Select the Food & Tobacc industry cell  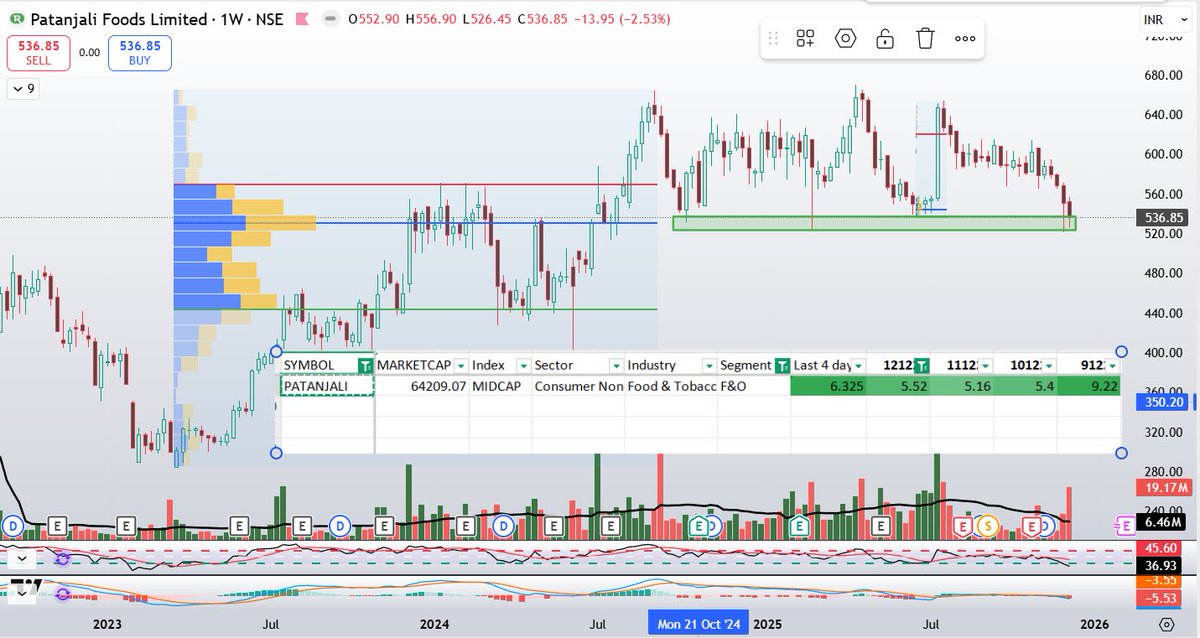671,385
